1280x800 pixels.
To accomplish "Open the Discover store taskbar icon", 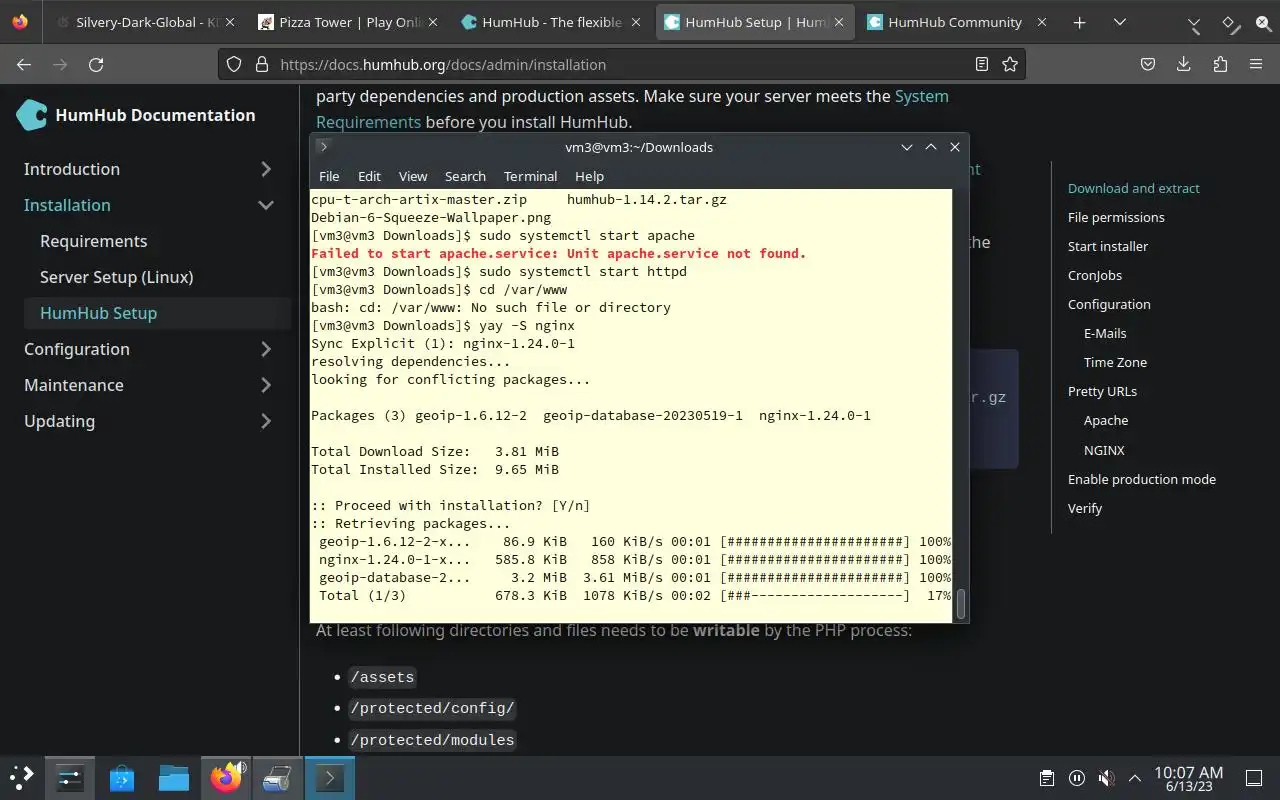I will 122,777.
